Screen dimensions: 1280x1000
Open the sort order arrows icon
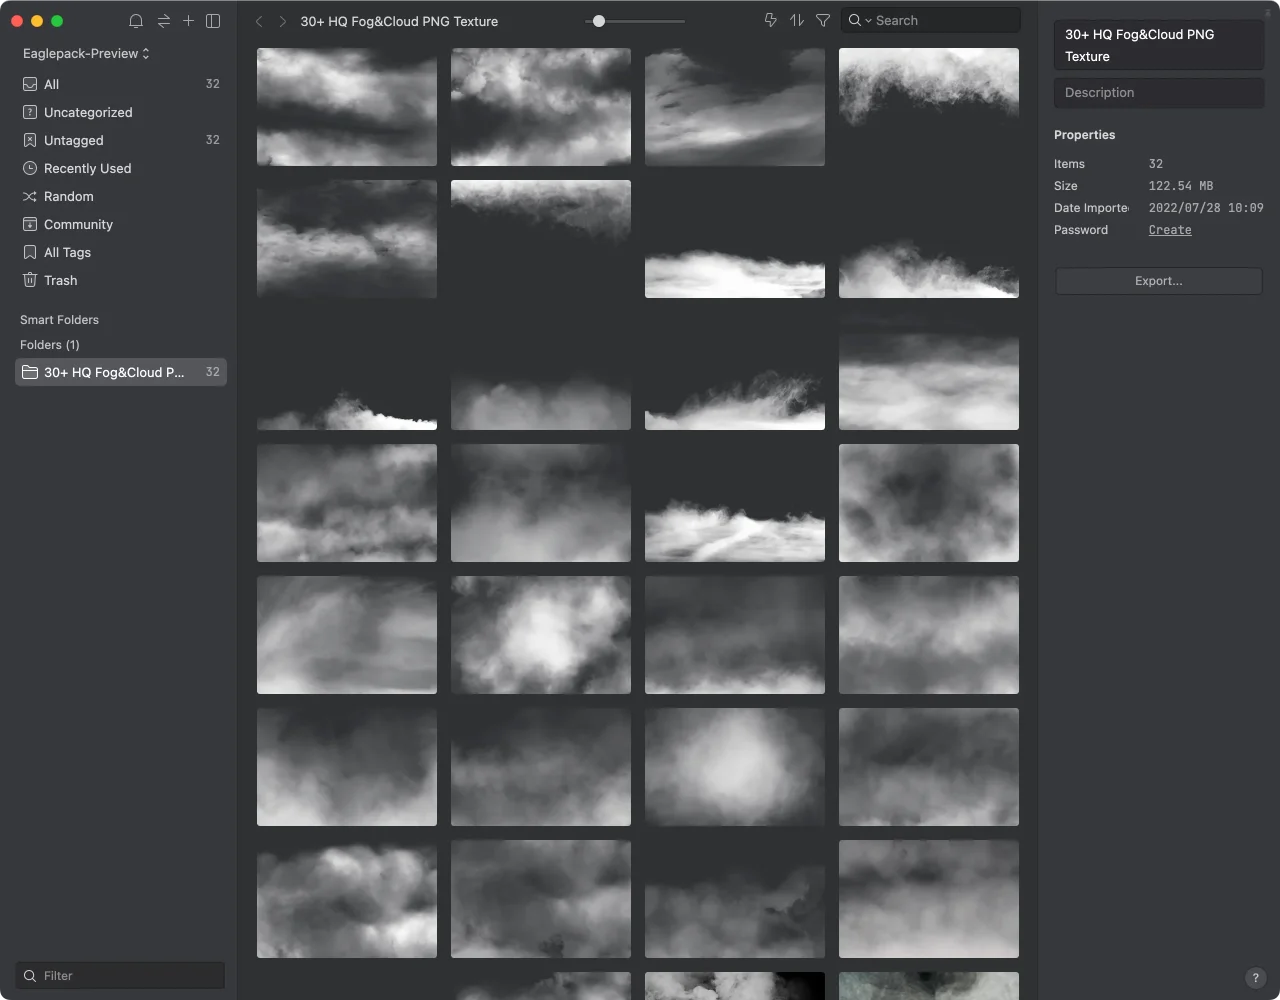[x=797, y=20]
